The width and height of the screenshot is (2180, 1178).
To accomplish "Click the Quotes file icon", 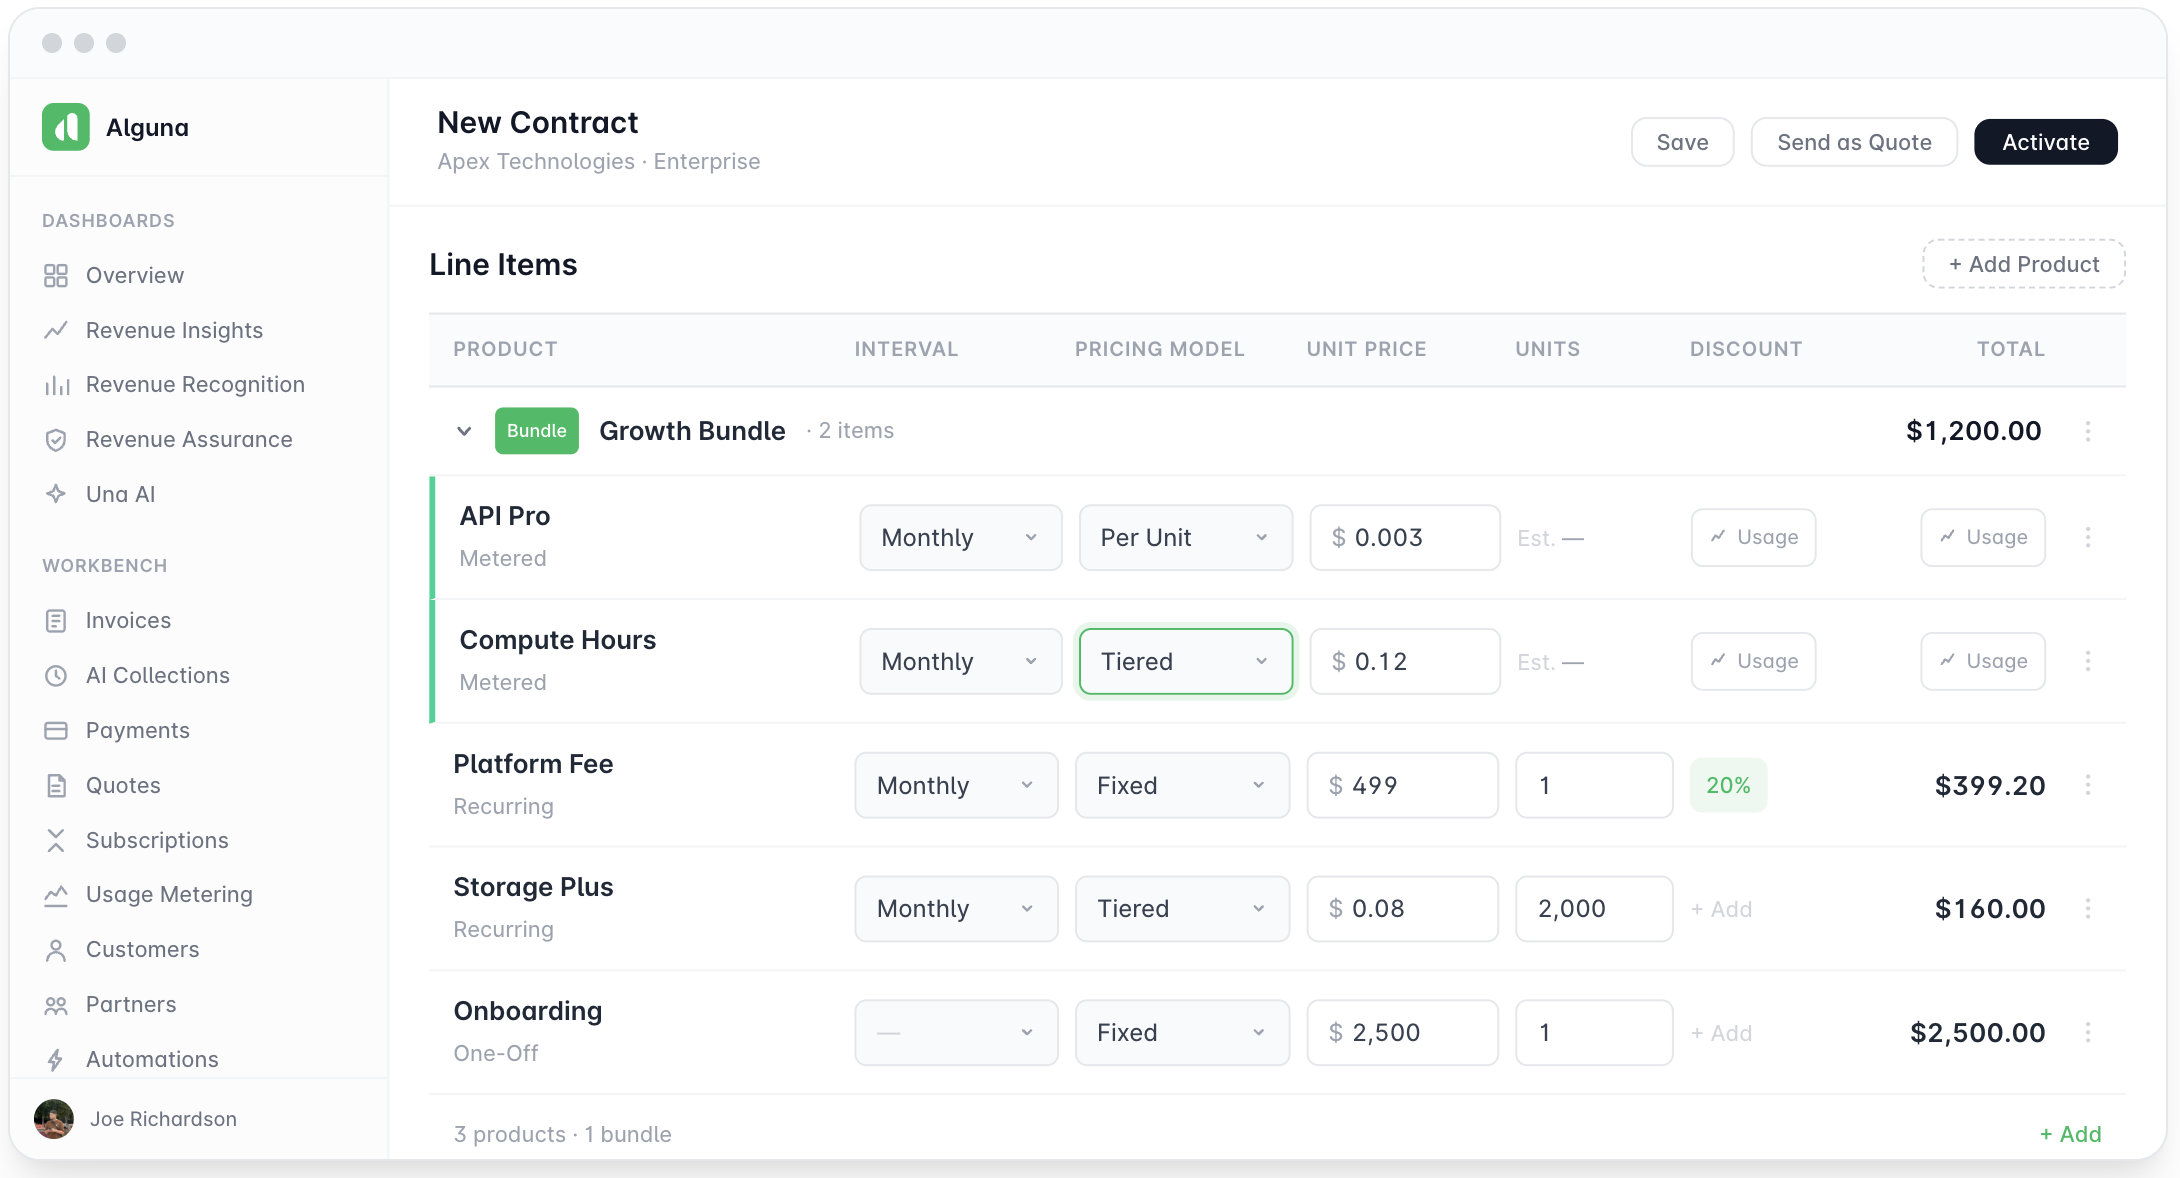I will click(x=56, y=786).
